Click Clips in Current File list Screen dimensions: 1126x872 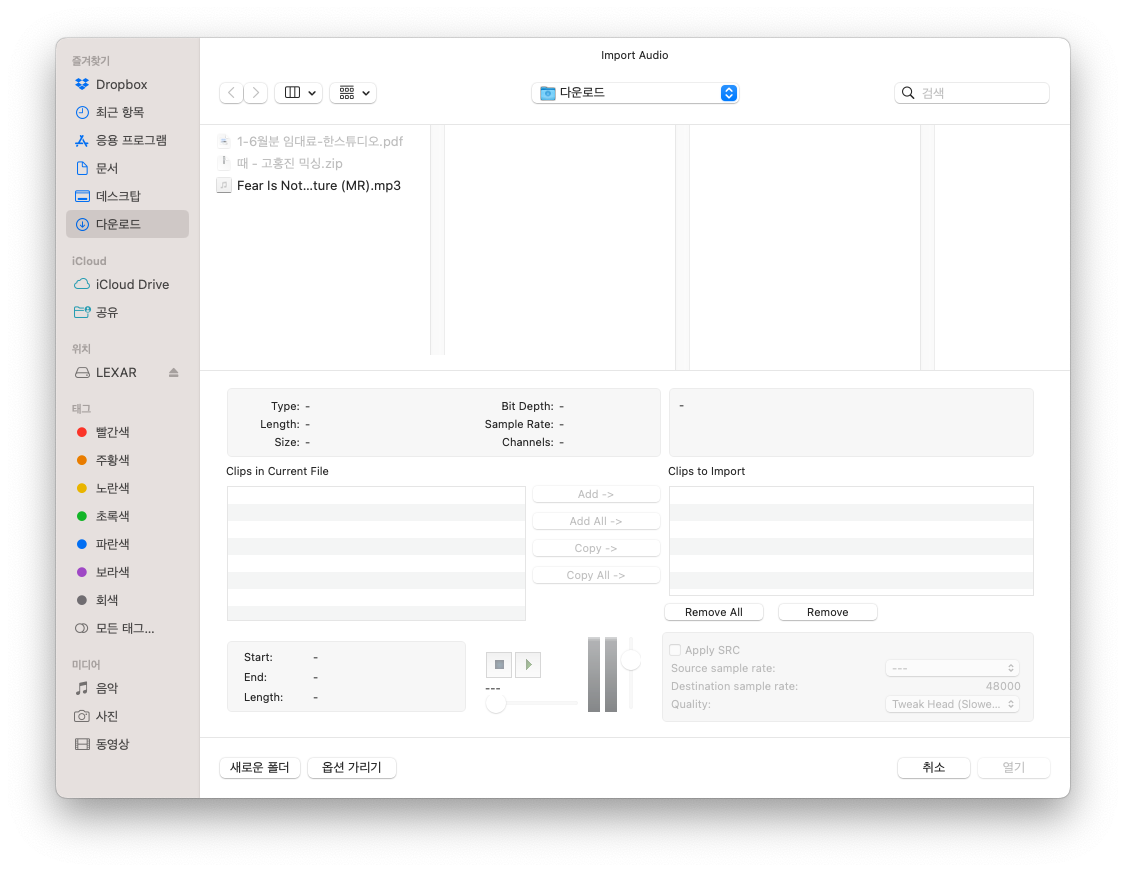pos(376,554)
